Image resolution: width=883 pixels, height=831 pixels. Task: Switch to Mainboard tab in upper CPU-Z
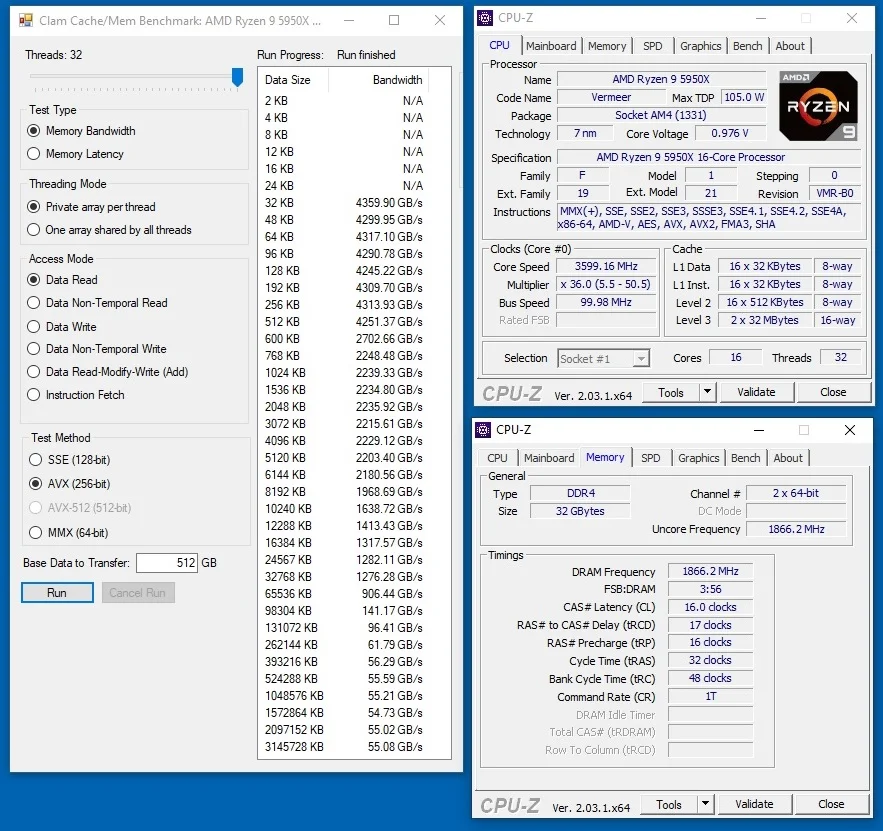pos(551,46)
